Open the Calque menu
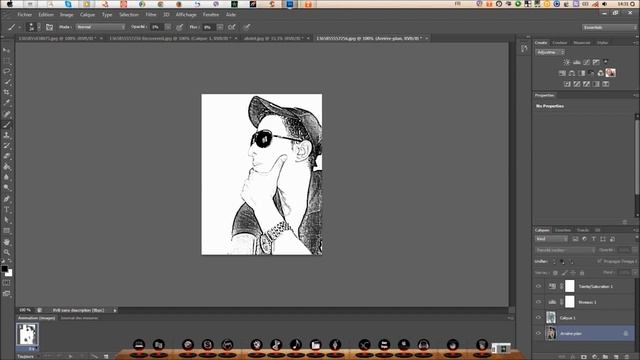 click(x=87, y=15)
